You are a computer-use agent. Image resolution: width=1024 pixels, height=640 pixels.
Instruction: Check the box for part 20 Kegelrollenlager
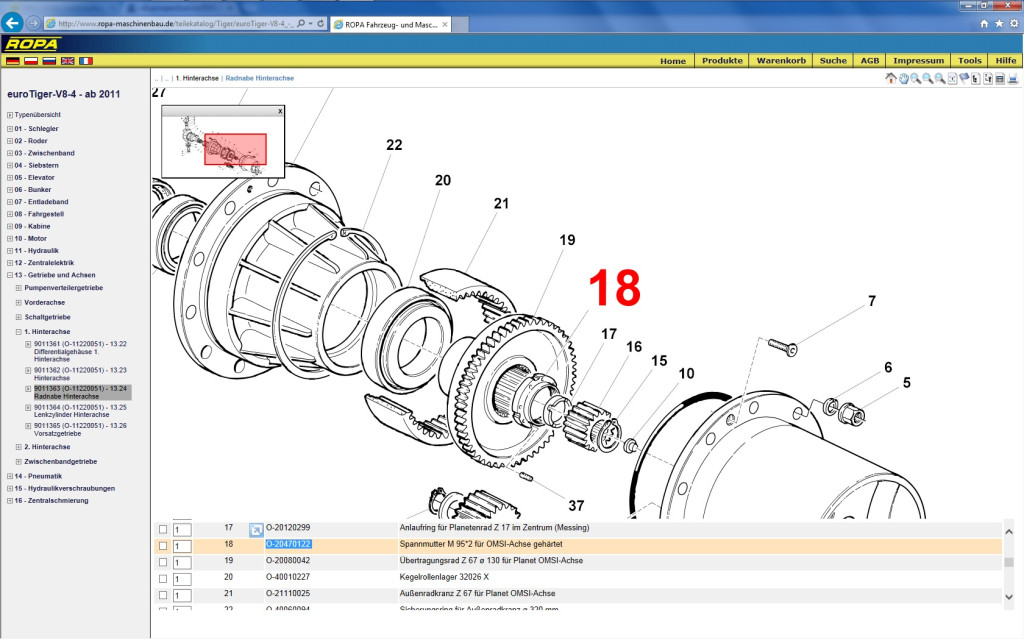click(x=163, y=579)
